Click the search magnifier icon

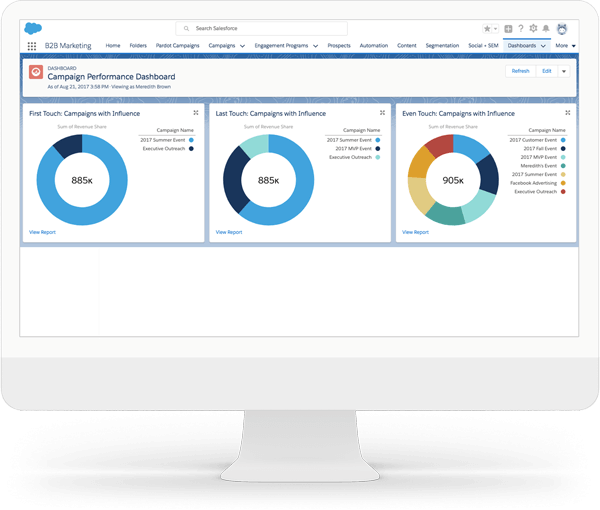(186, 28)
